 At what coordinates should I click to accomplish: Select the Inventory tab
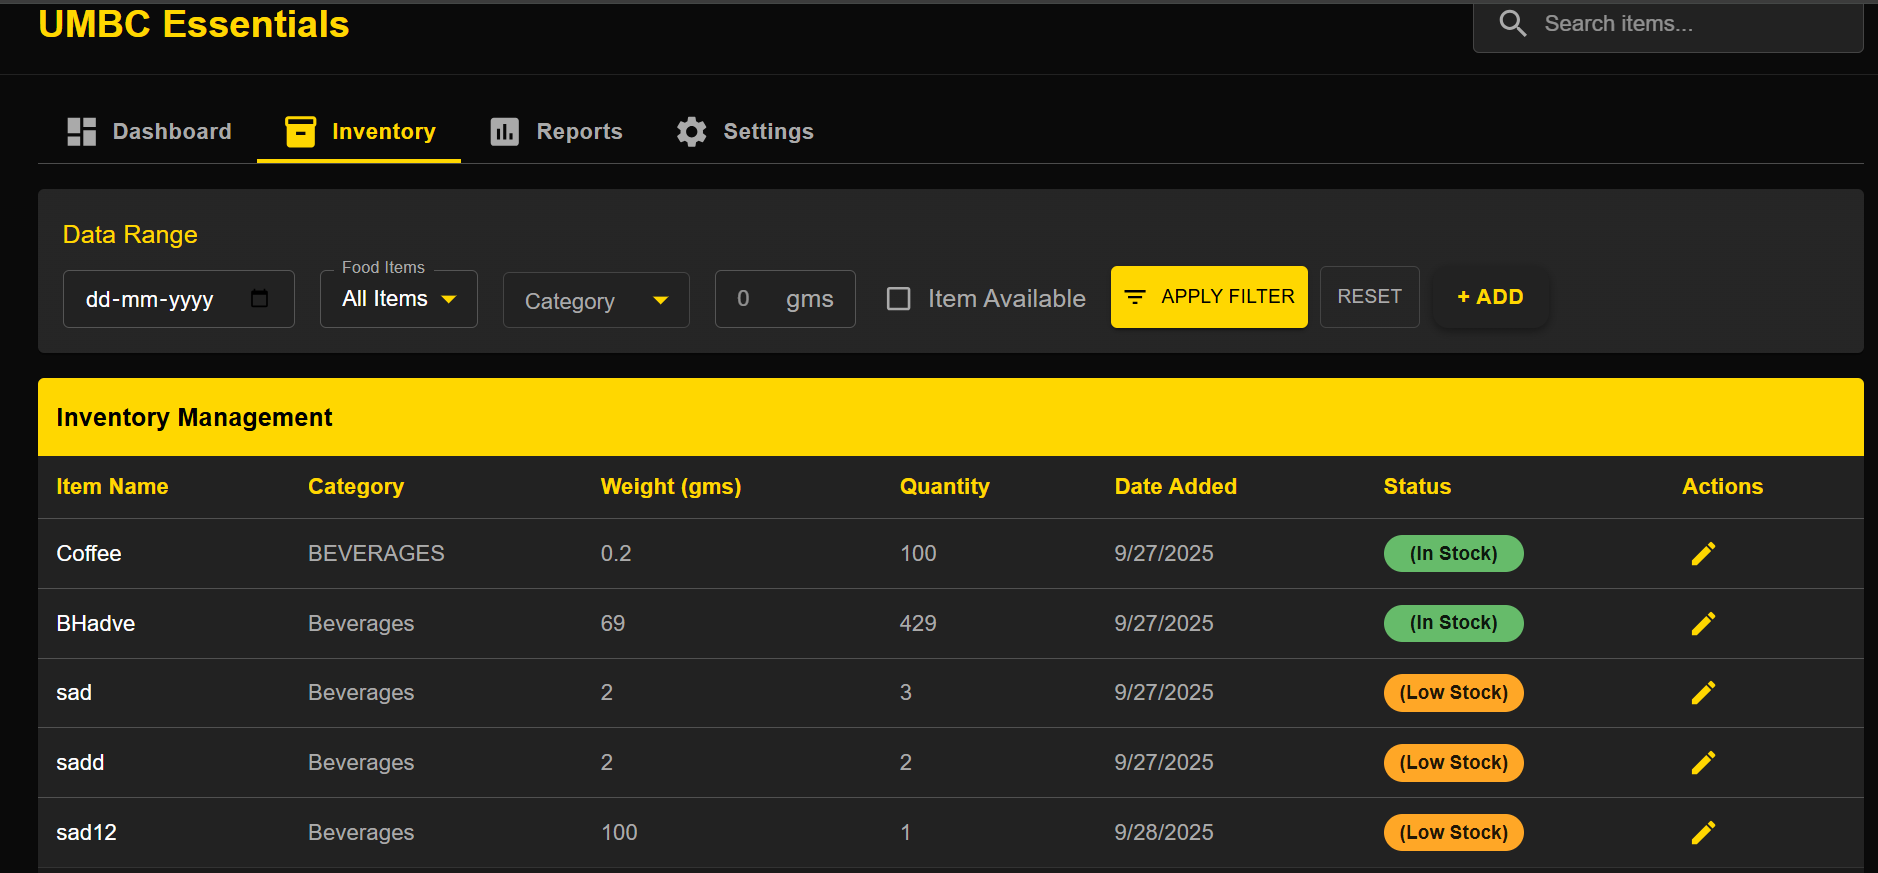point(359,132)
